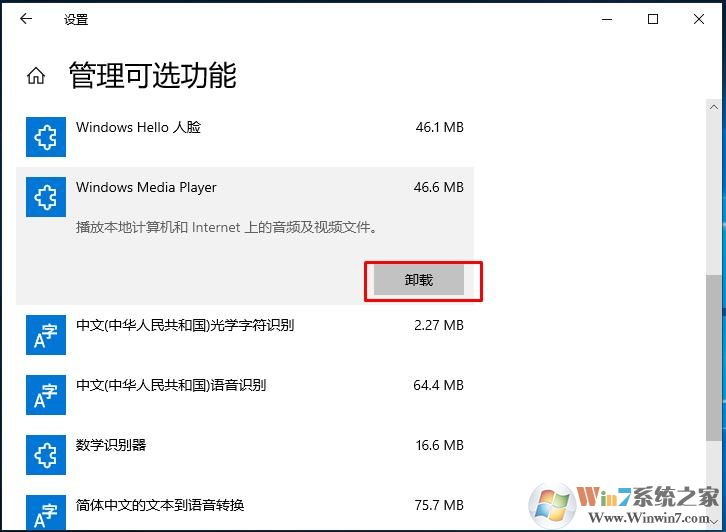Select the 数学识别器 feature

(x=111, y=445)
